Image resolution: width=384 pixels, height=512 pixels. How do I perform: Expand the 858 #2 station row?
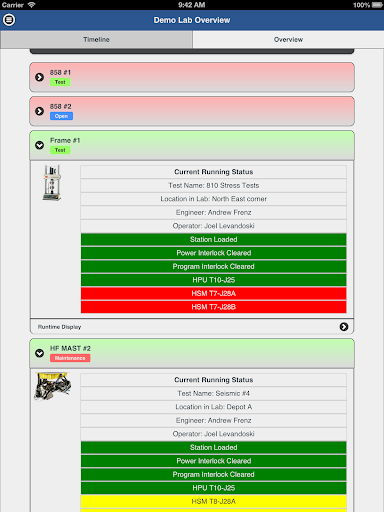point(192,111)
